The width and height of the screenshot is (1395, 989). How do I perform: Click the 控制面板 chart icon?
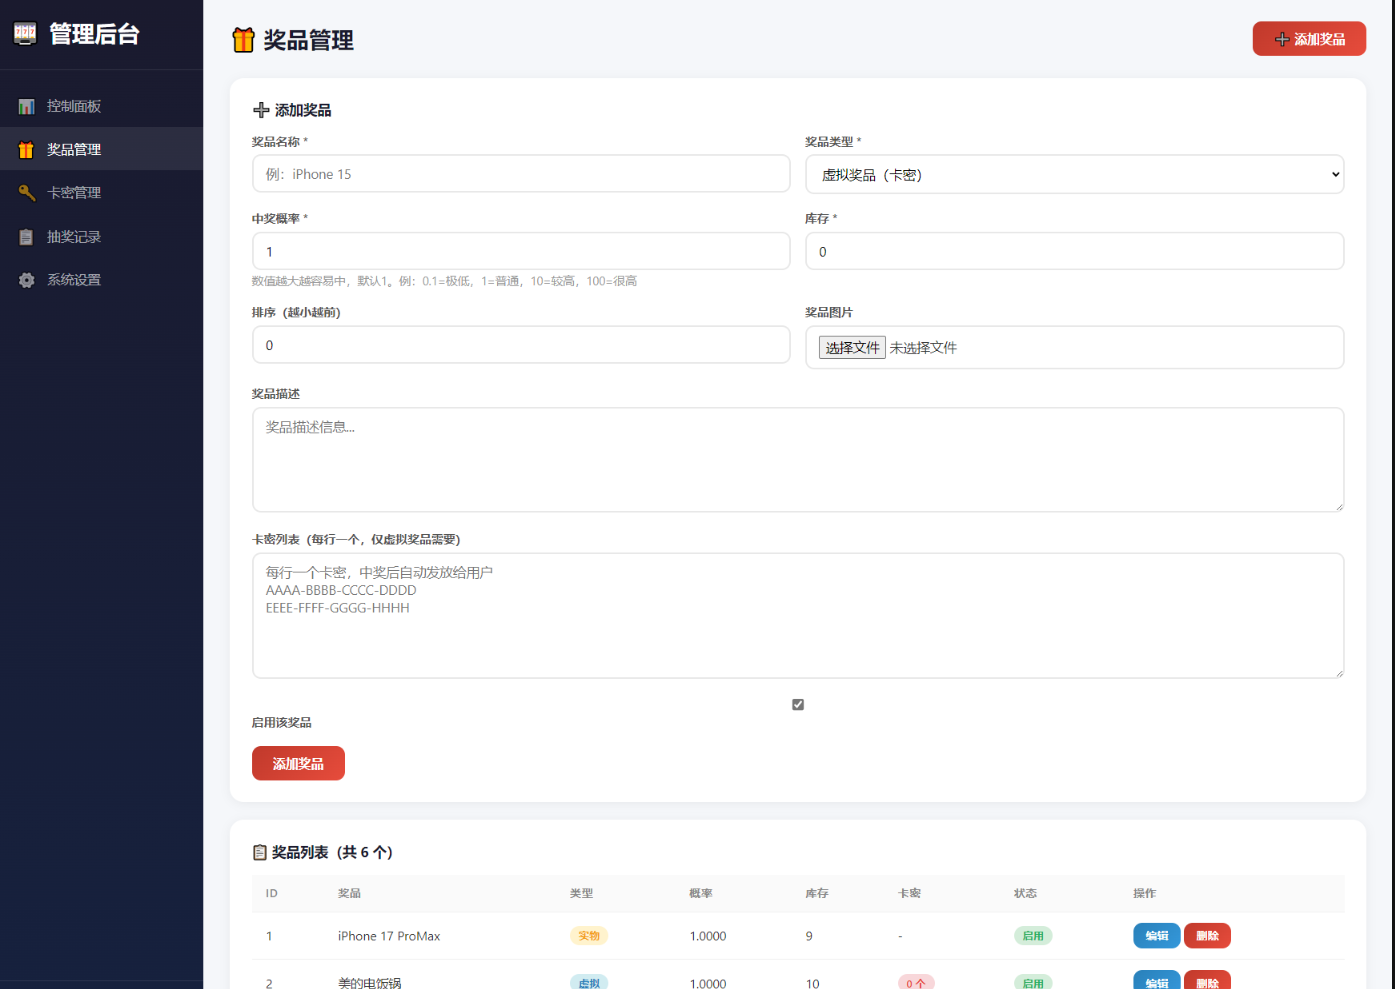[27, 106]
